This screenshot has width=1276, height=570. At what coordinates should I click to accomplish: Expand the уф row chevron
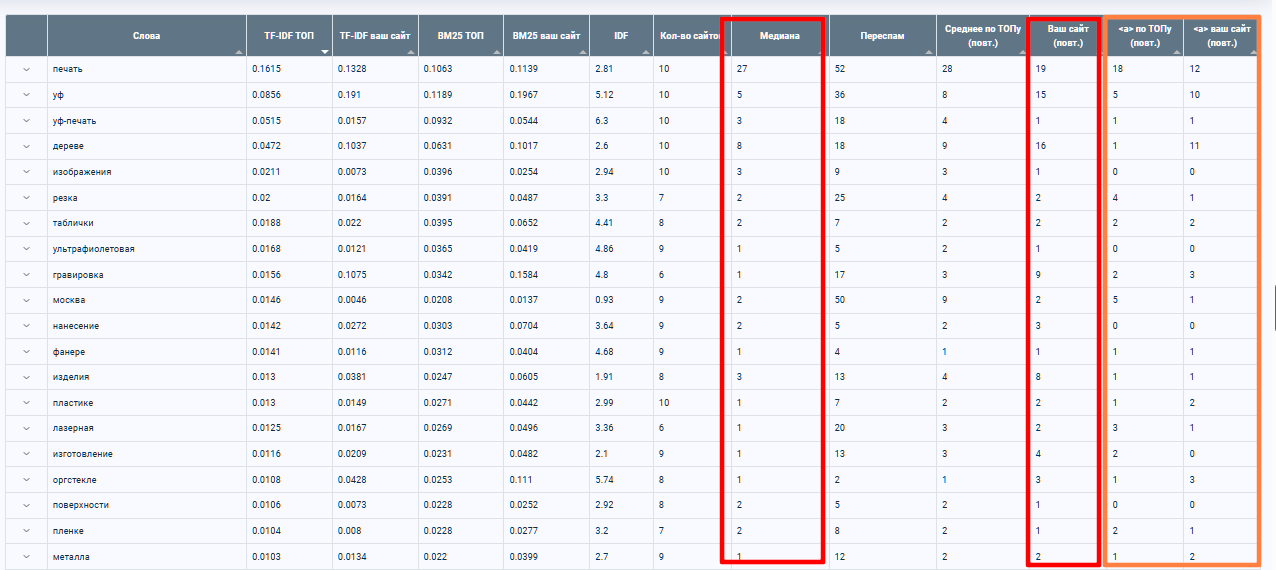pos(26,95)
